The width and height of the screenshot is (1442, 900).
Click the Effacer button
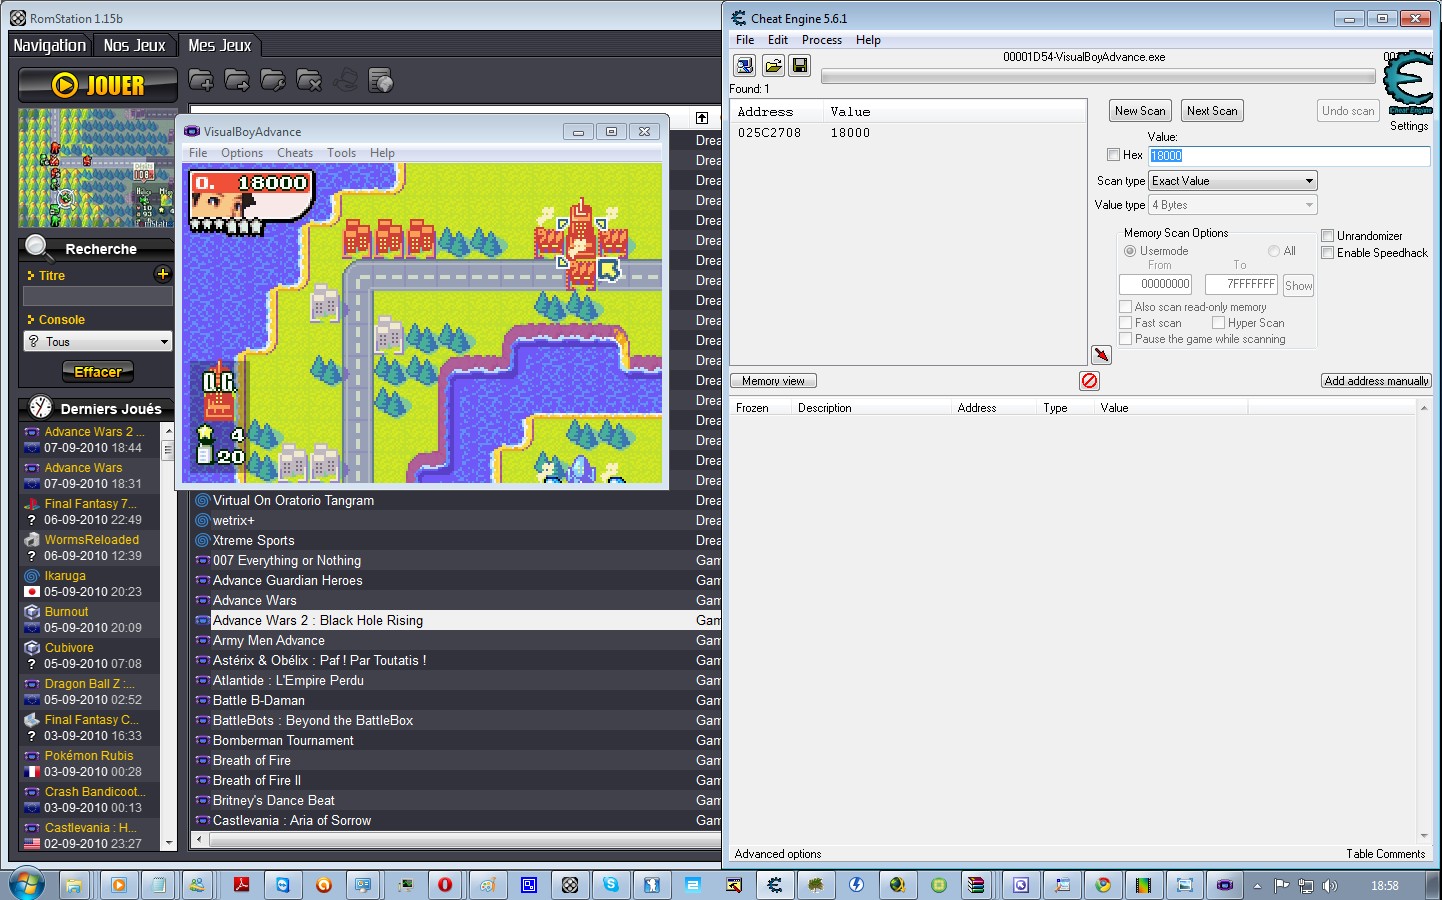[98, 372]
